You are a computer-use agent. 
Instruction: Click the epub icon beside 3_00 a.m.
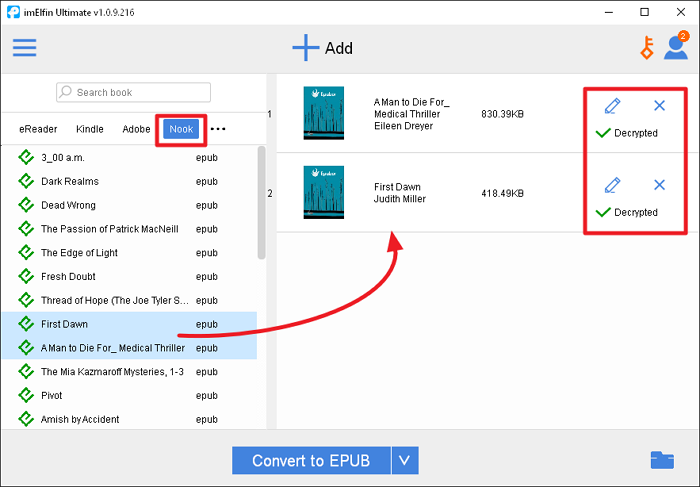(26, 158)
